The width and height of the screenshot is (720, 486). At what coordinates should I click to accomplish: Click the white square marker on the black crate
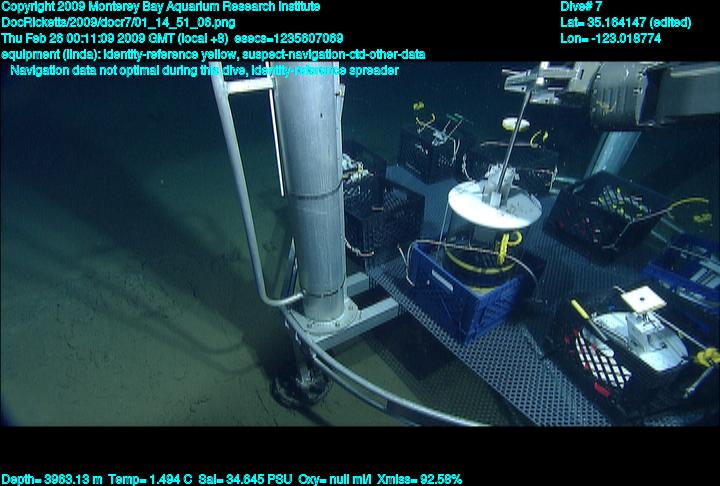(x=638, y=299)
